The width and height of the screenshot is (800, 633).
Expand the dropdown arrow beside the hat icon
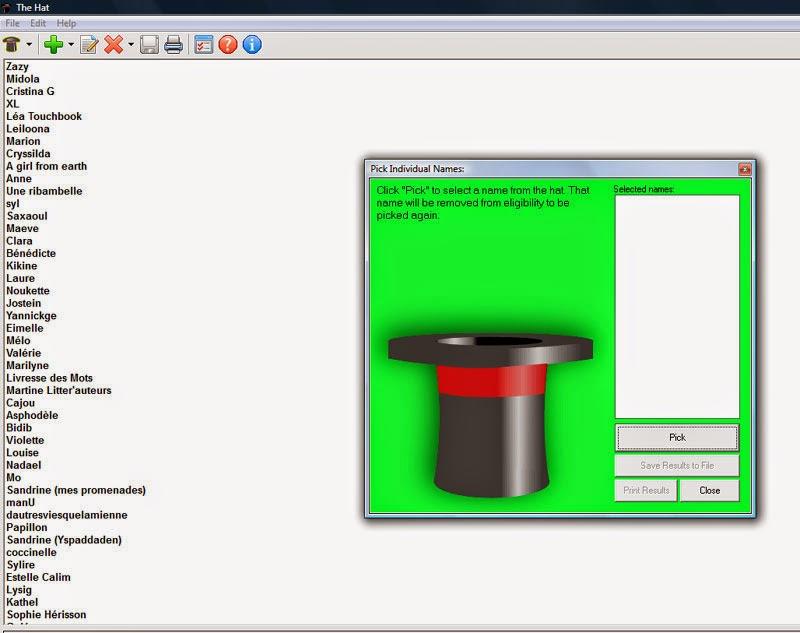click(x=29, y=45)
